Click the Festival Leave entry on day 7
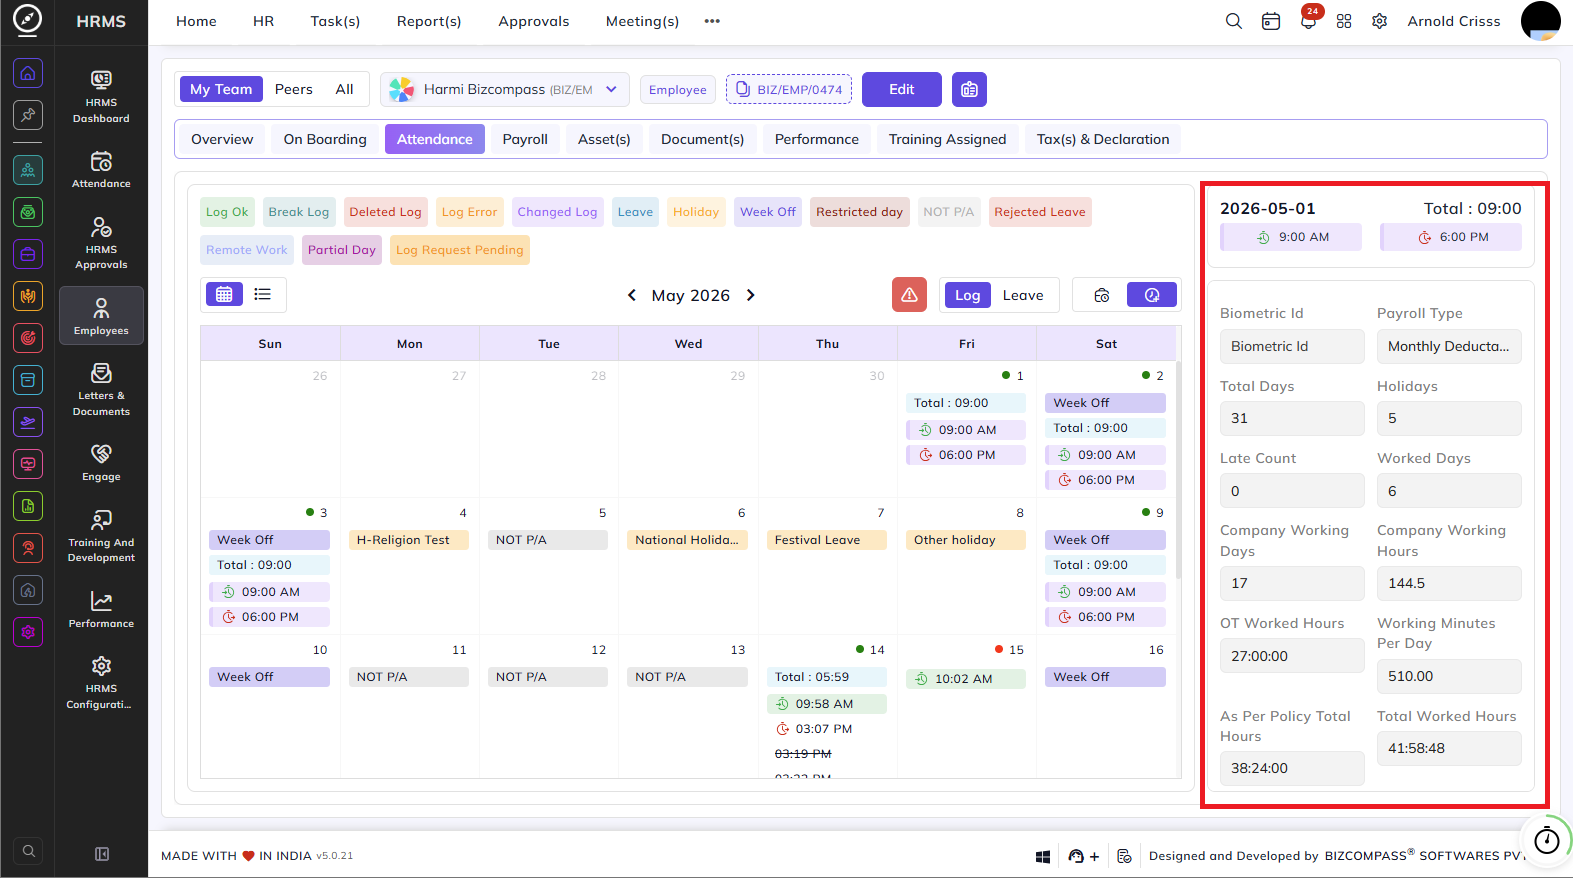1573x878 pixels. tap(827, 540)
